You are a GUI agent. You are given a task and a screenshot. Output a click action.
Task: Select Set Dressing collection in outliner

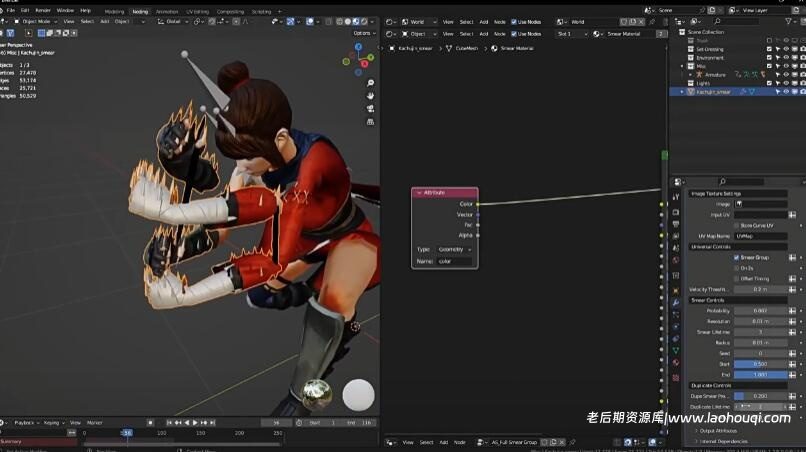(x=709, y=49)
